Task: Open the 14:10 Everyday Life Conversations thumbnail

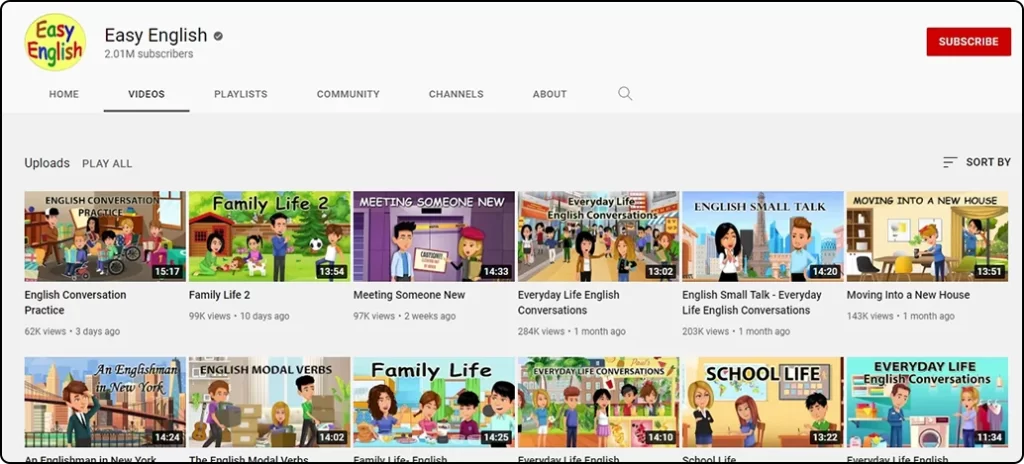Action: click(x=599, y=402)
